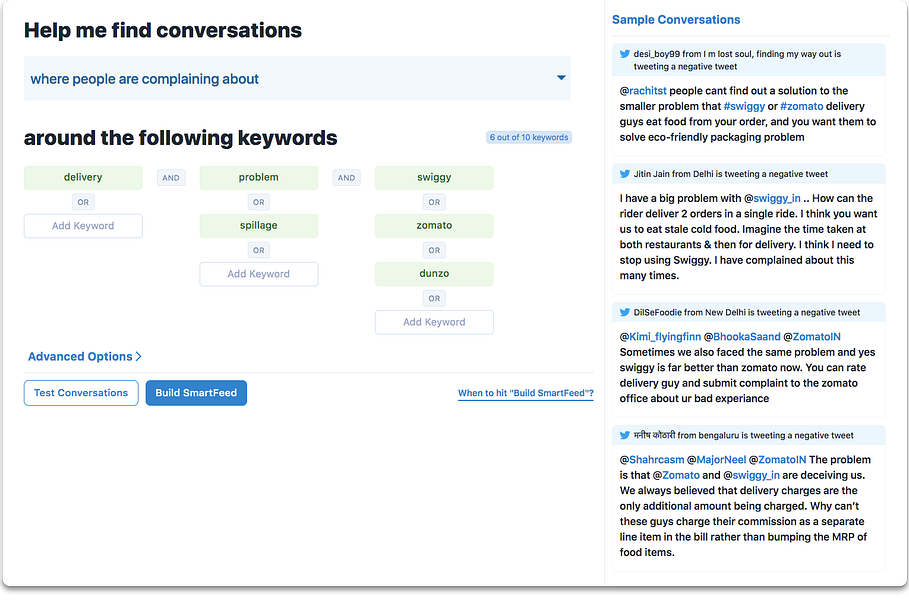This screenshot has width=909, height=600.
Task: Click the OR label below spillage
Action: tap(259, 250)
